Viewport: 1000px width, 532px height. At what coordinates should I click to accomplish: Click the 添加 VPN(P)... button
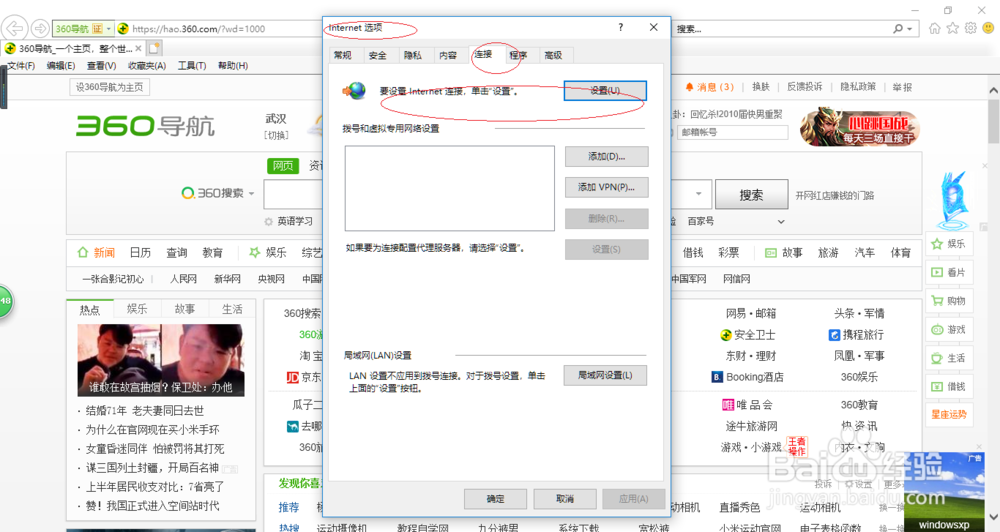click(607, 187)
